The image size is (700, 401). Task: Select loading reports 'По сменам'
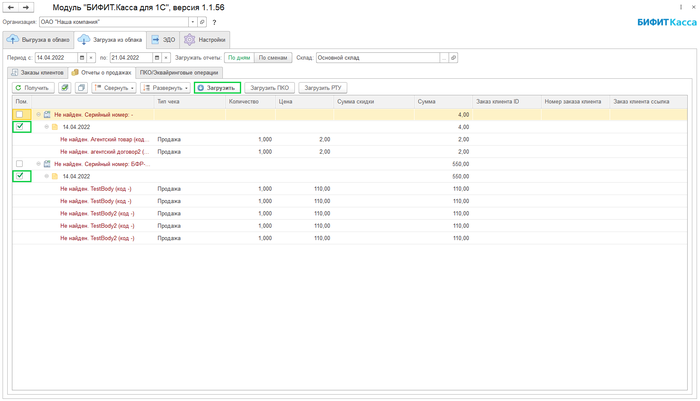273,58
